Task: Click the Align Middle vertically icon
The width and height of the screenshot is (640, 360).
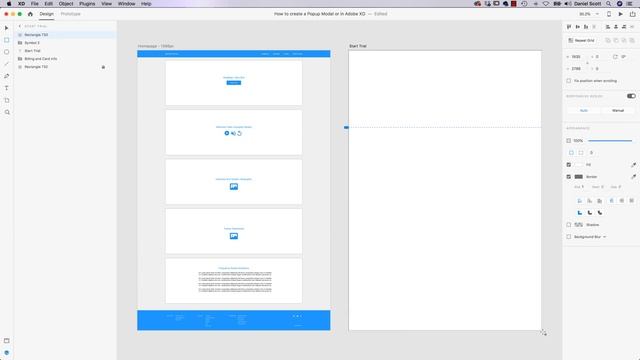Action: (578, 27)
